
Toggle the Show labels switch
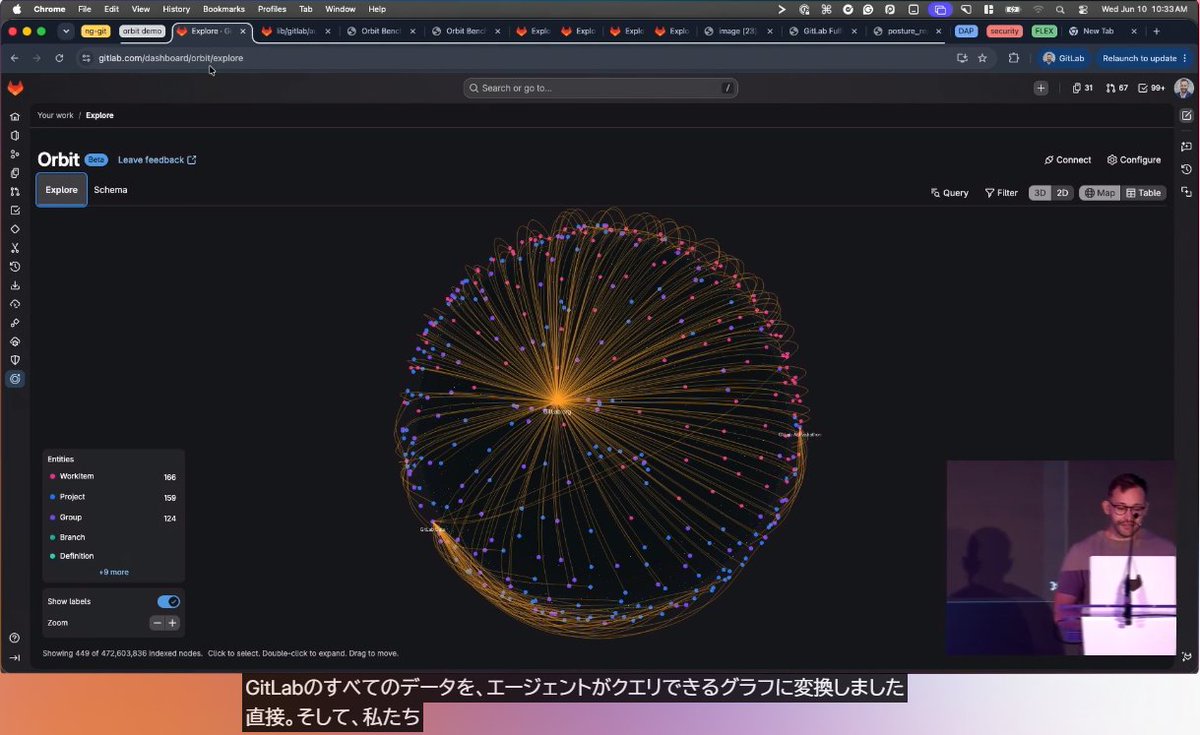coord(168,601)
